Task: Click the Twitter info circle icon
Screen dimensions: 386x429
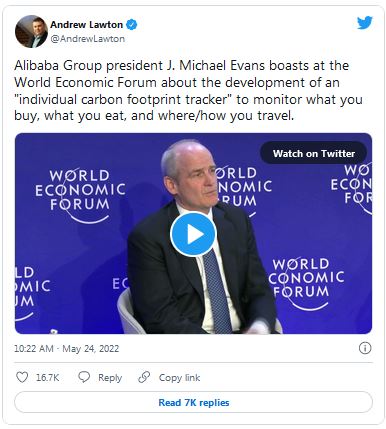Action: tap(365, 348)
